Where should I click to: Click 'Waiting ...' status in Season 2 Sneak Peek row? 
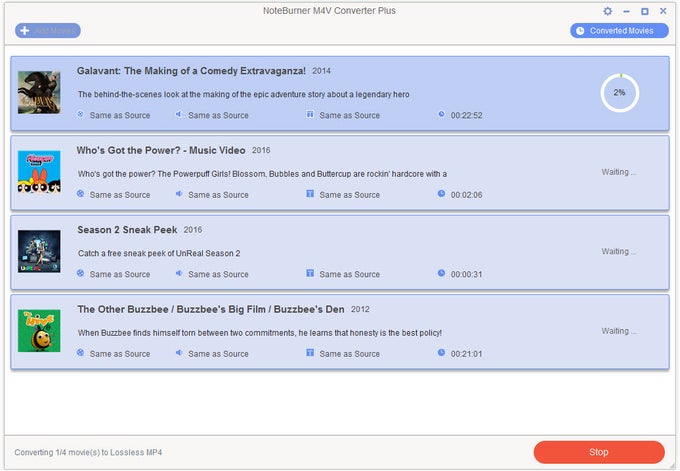[619, 251]
